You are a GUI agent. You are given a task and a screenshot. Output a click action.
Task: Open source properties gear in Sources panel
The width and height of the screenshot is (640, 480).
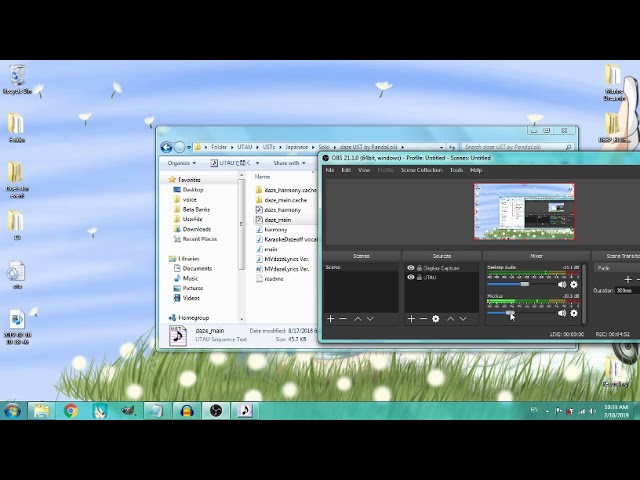[436, 319]
